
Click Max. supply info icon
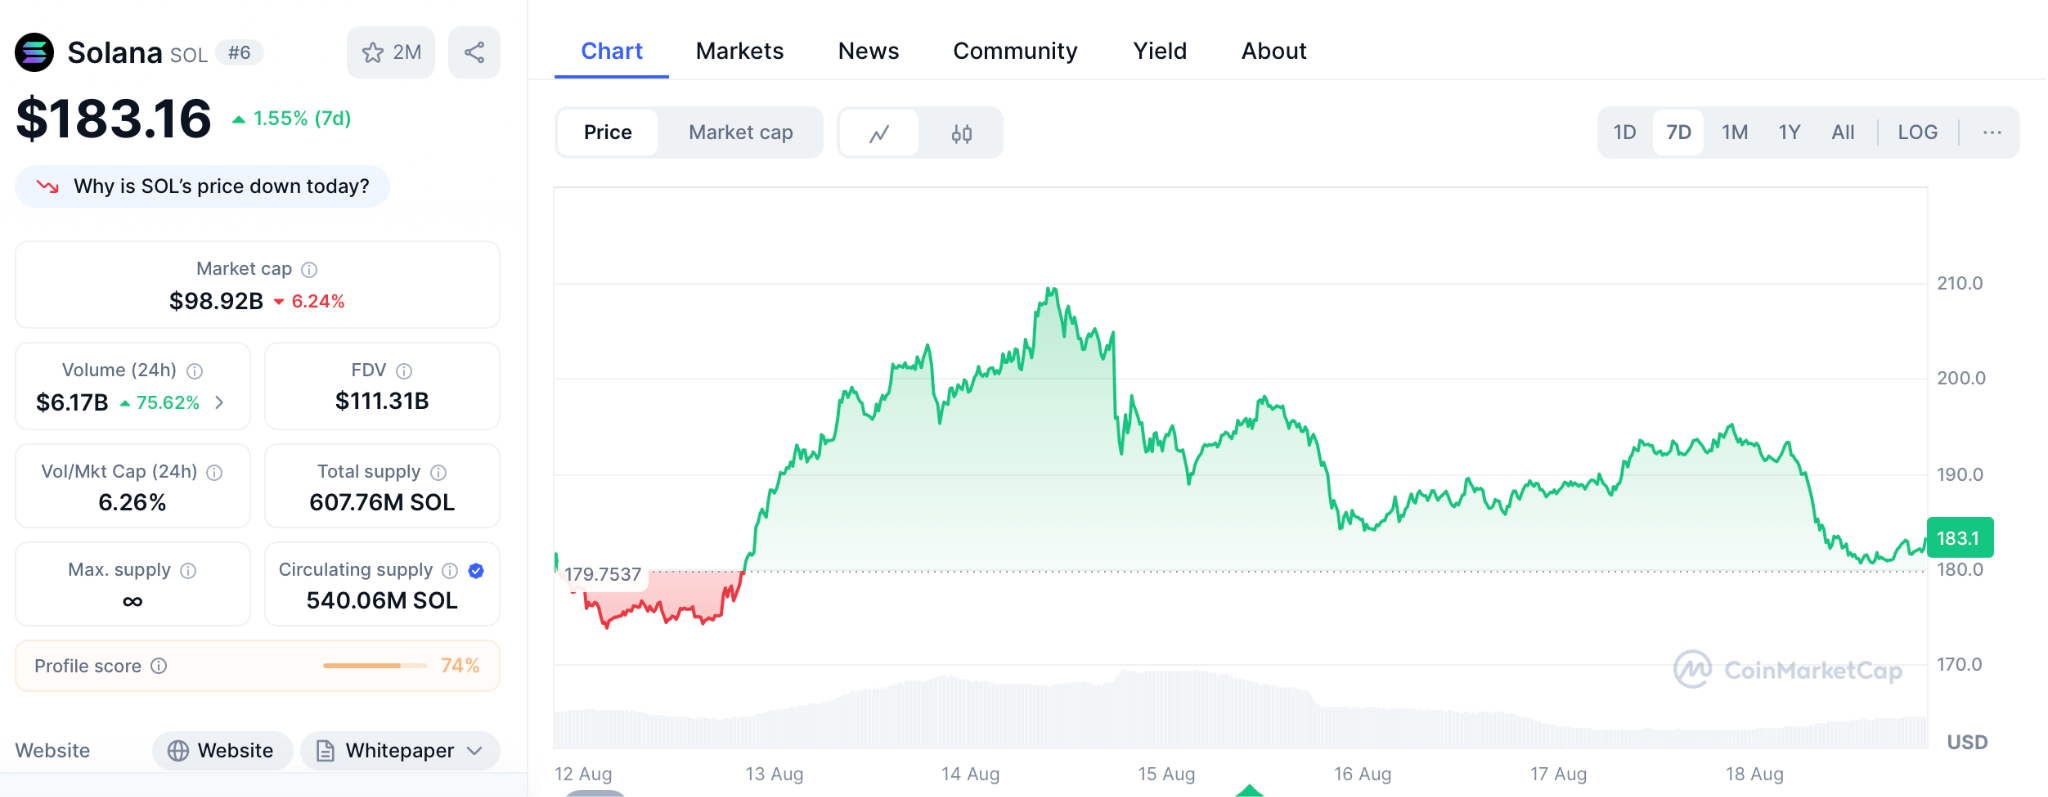188,570
